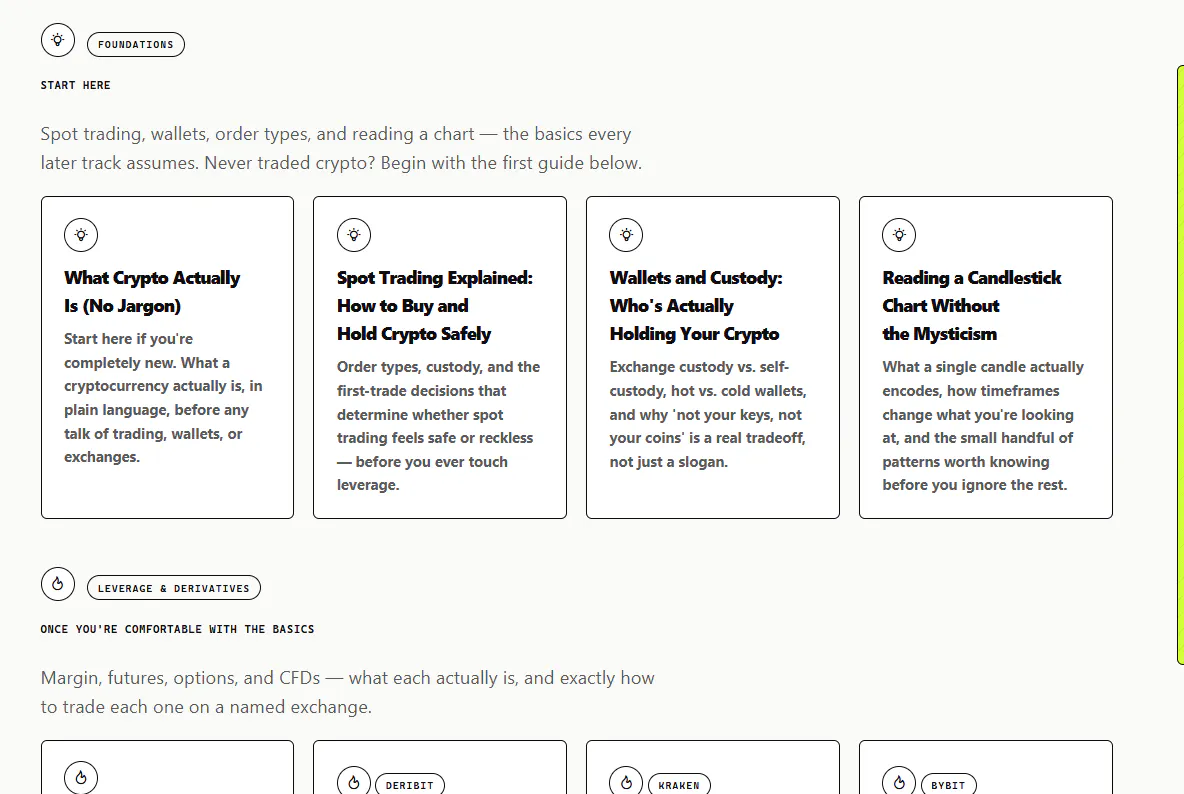Click lightbulb icon in What Crypto Actually Is card
Viewport: 1184px width, 794px height.
click(81, 235)
